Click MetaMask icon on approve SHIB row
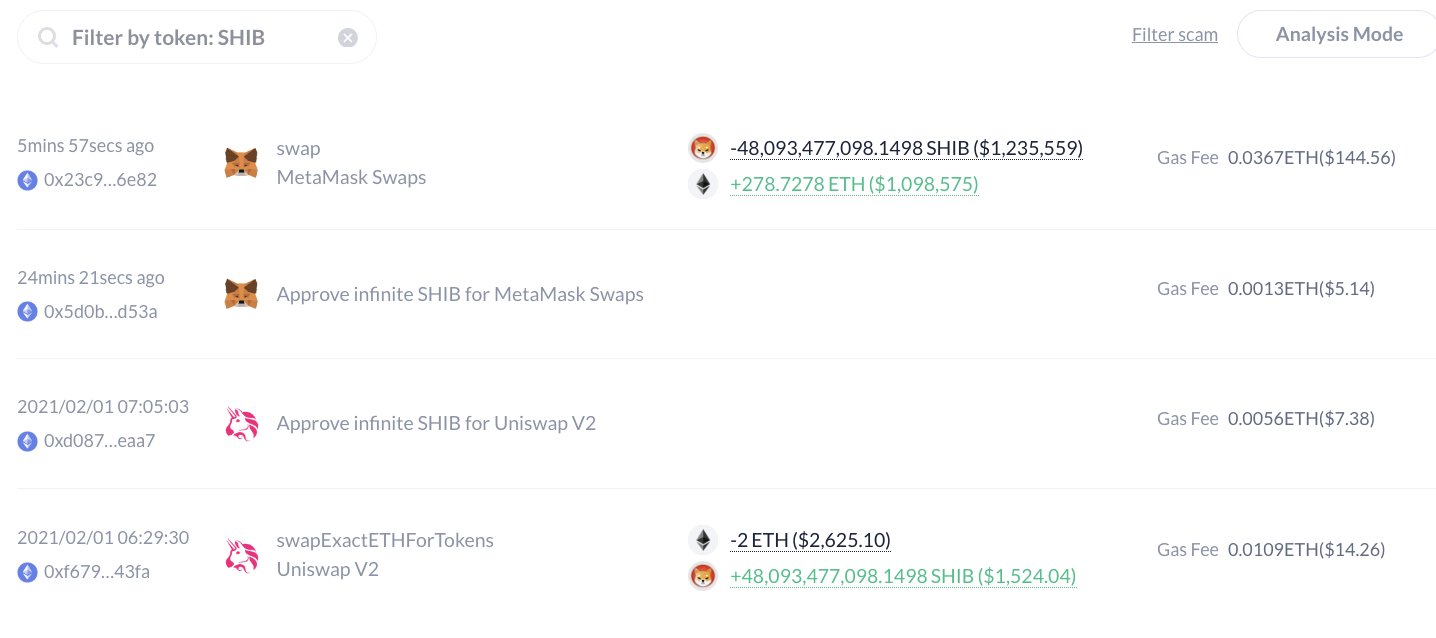This screenshot has height=638, width=1436. tap(241, 294)
